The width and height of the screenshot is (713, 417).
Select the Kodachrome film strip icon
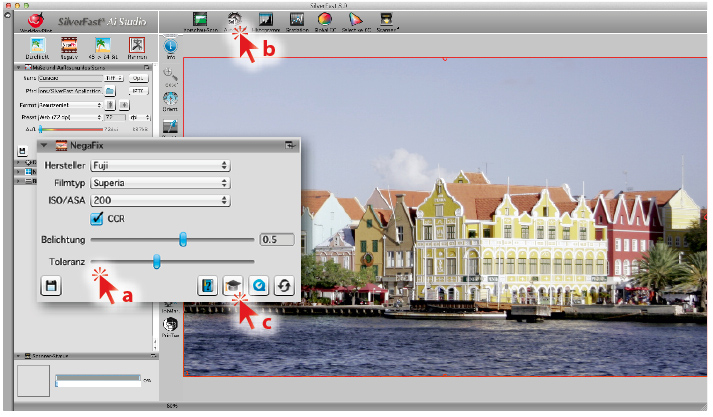[71, 44]
